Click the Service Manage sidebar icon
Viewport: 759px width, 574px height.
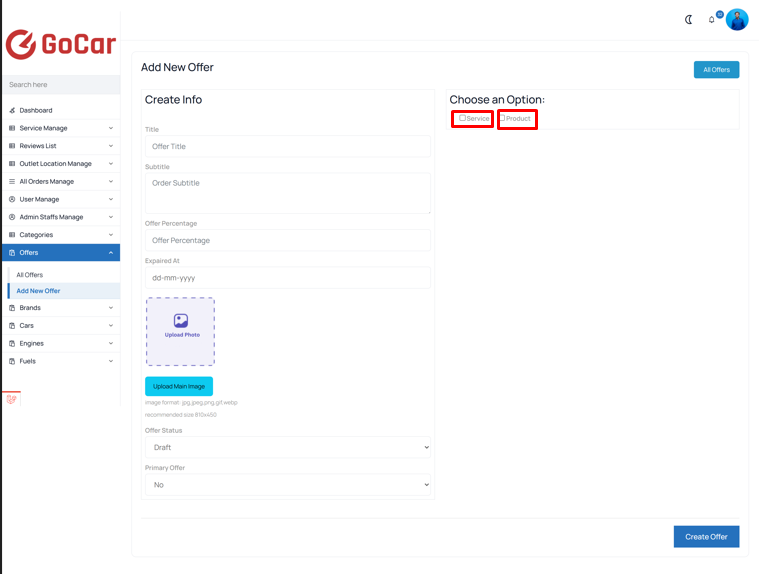12,128
